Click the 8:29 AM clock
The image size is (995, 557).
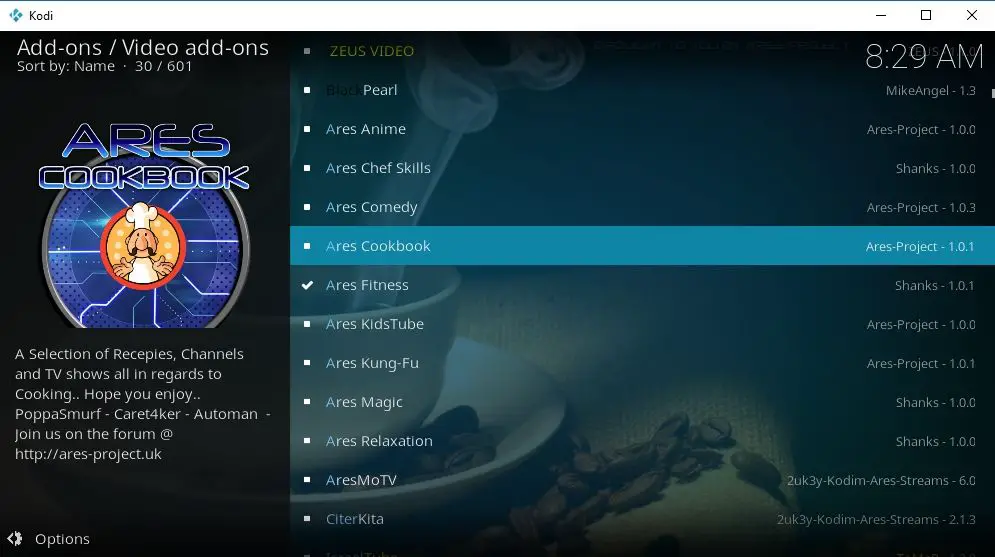point(924,57)
